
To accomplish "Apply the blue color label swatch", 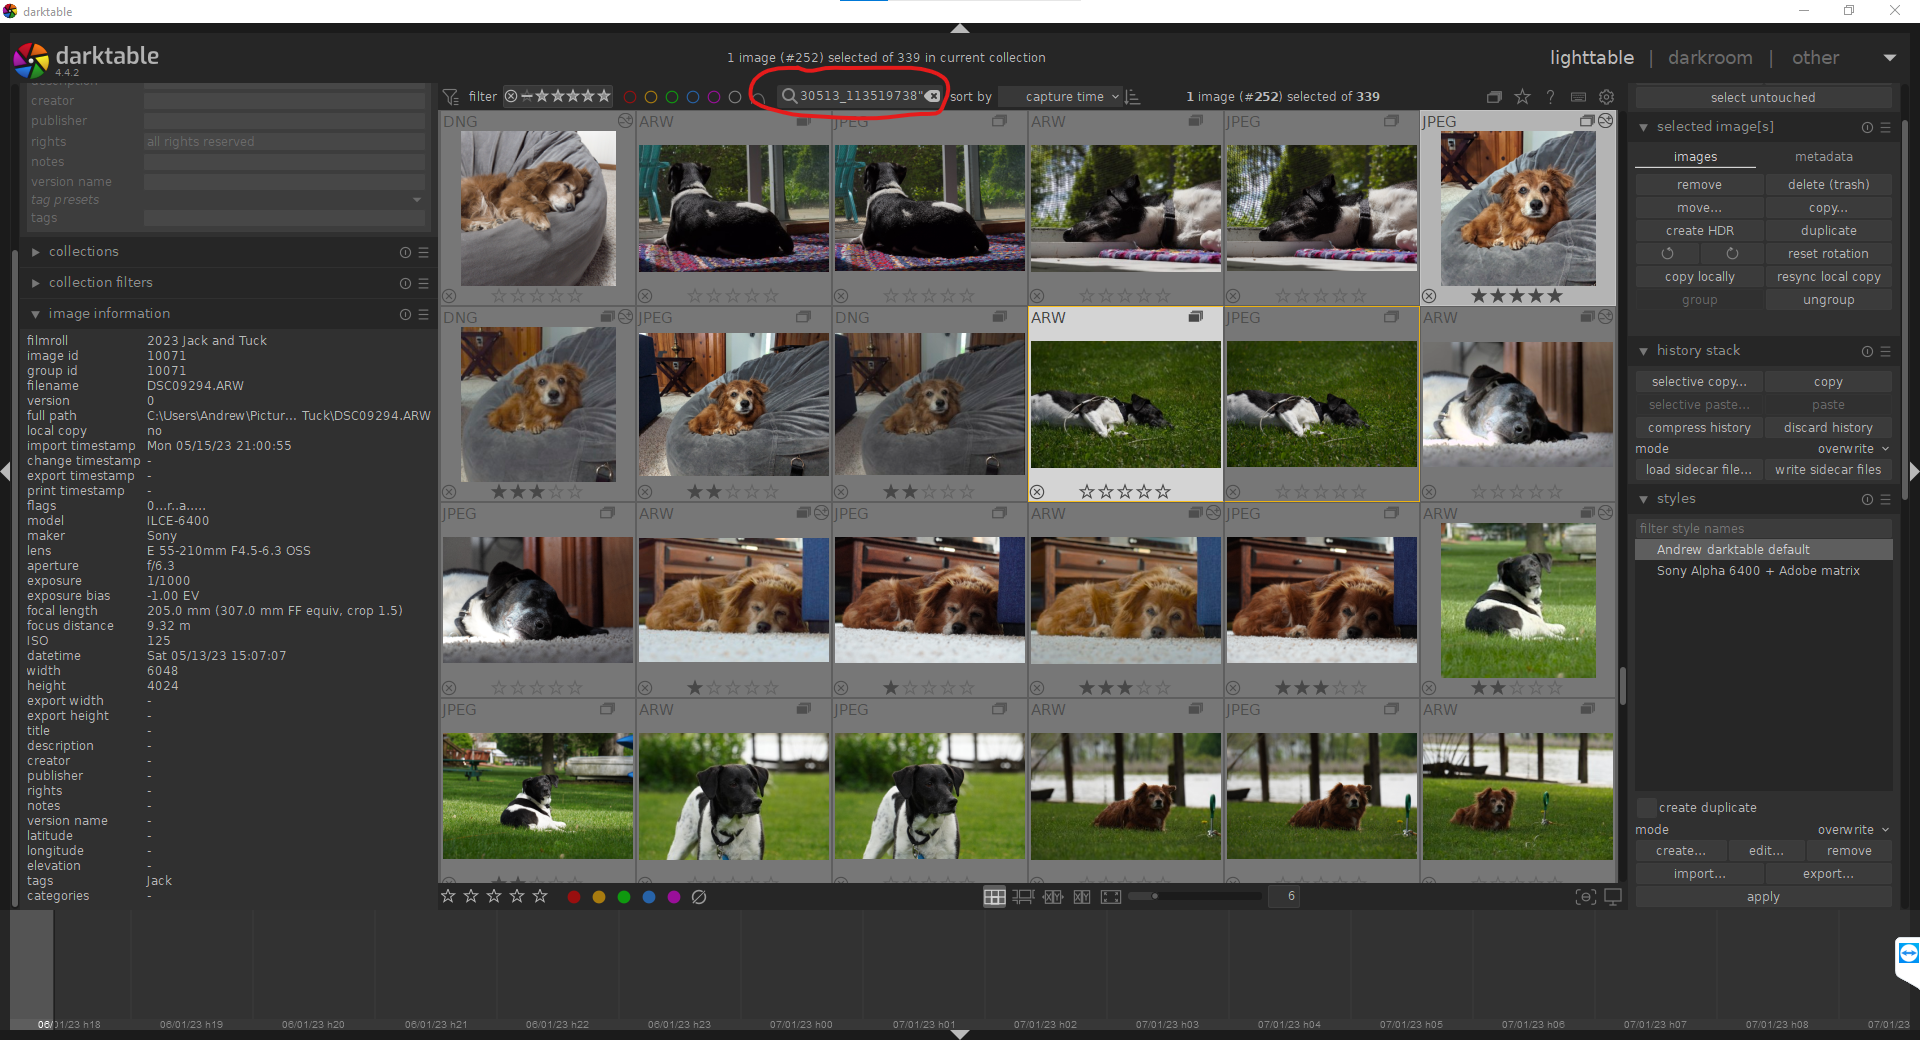I will (x=649, y=897).
